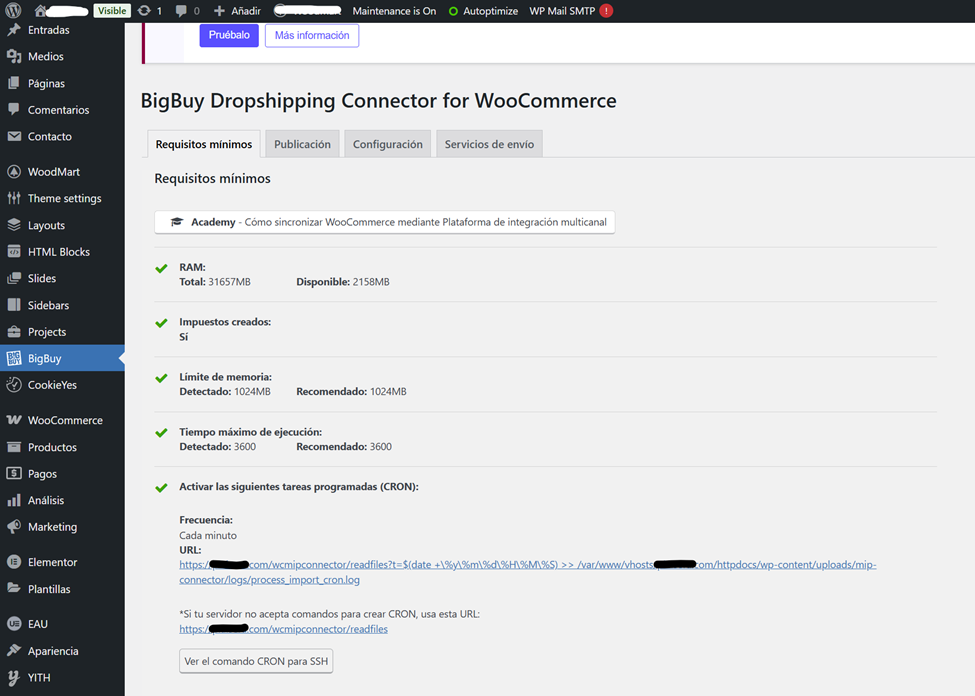Open the Servicios de envío tab

coord(489,144)
